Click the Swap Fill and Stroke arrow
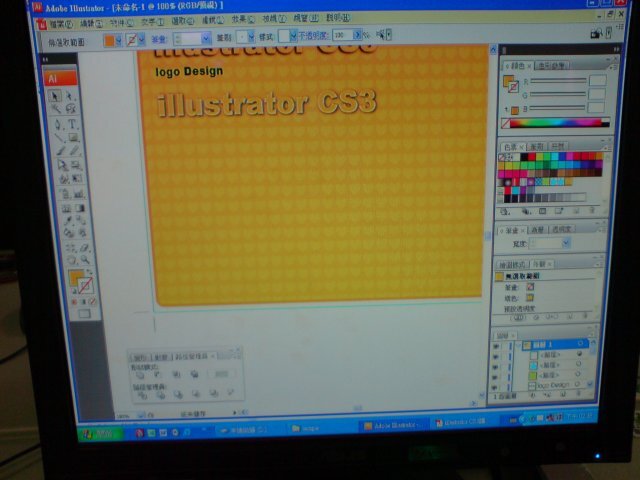 pyautogui.click(x=90, y=272)
